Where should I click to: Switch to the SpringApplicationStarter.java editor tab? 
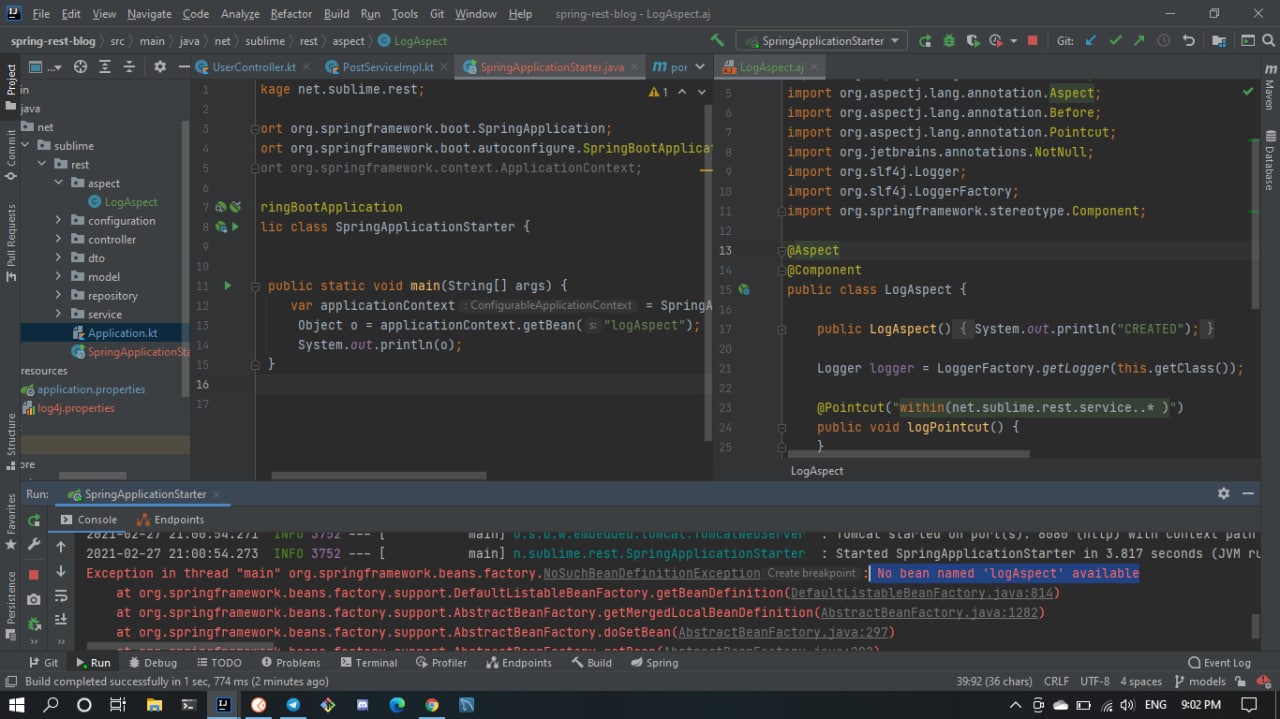(551, 67)
